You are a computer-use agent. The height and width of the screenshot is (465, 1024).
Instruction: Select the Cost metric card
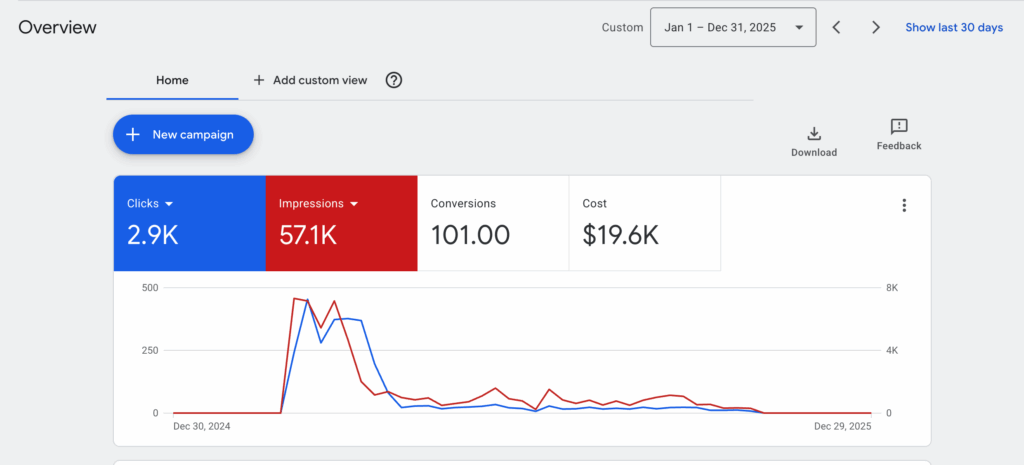(x=644, y=223)
